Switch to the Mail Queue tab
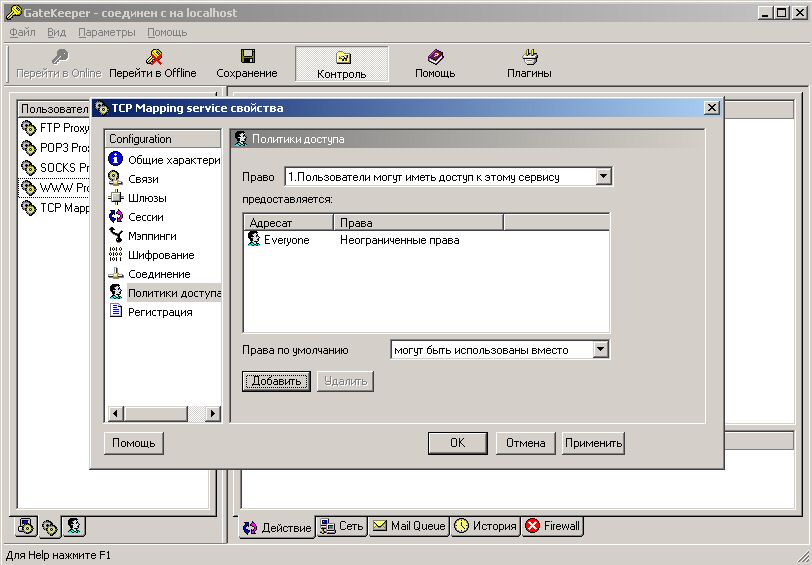Image resolution: width=812 pixels, height=565 pixels. click(409, 526)
